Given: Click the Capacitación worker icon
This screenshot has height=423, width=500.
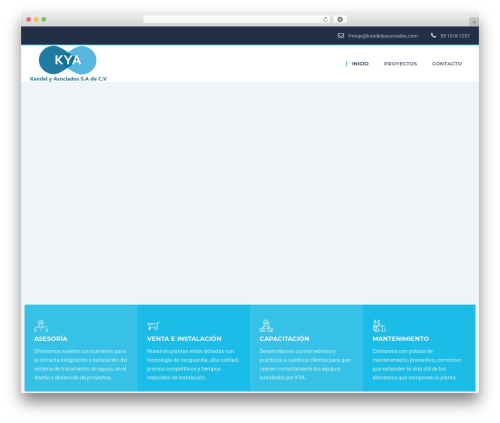Looking at the screenshot, I should click(266, 326).
